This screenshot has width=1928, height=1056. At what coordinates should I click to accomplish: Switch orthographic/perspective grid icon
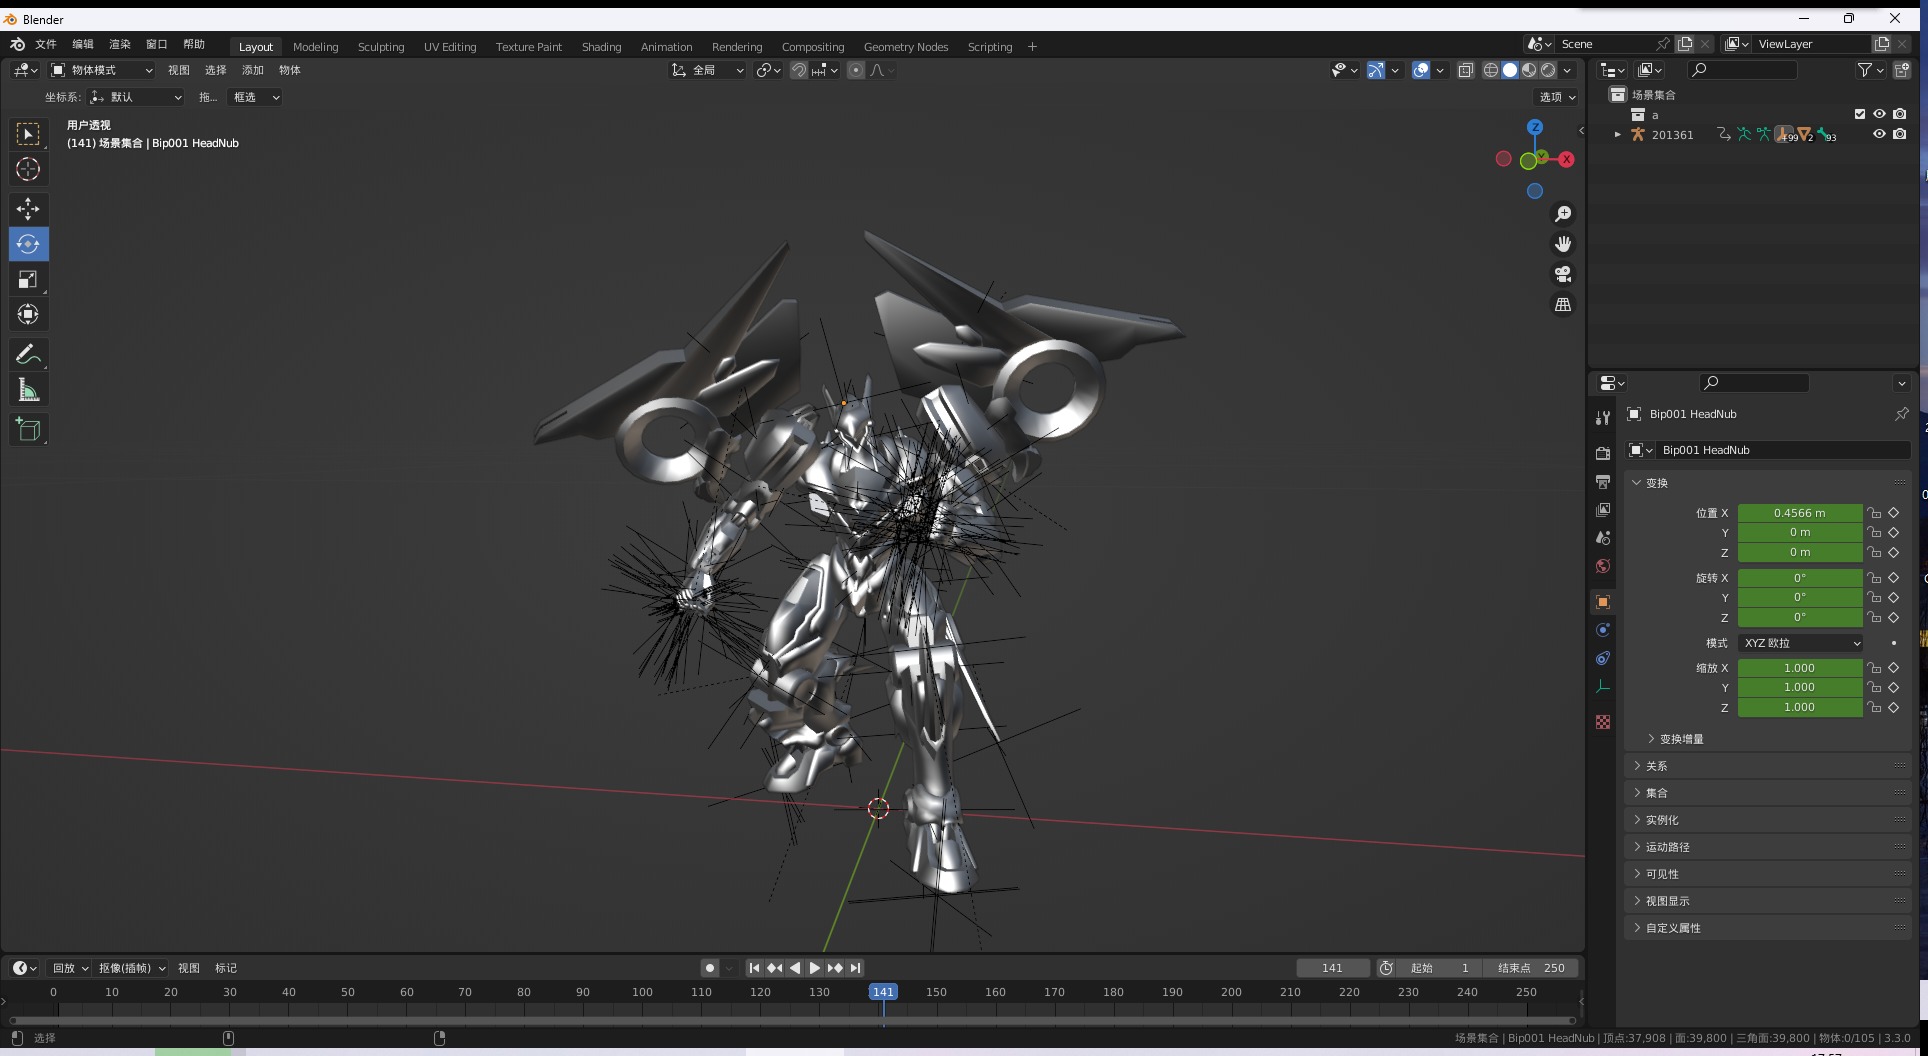click(x=1563, y=304)
